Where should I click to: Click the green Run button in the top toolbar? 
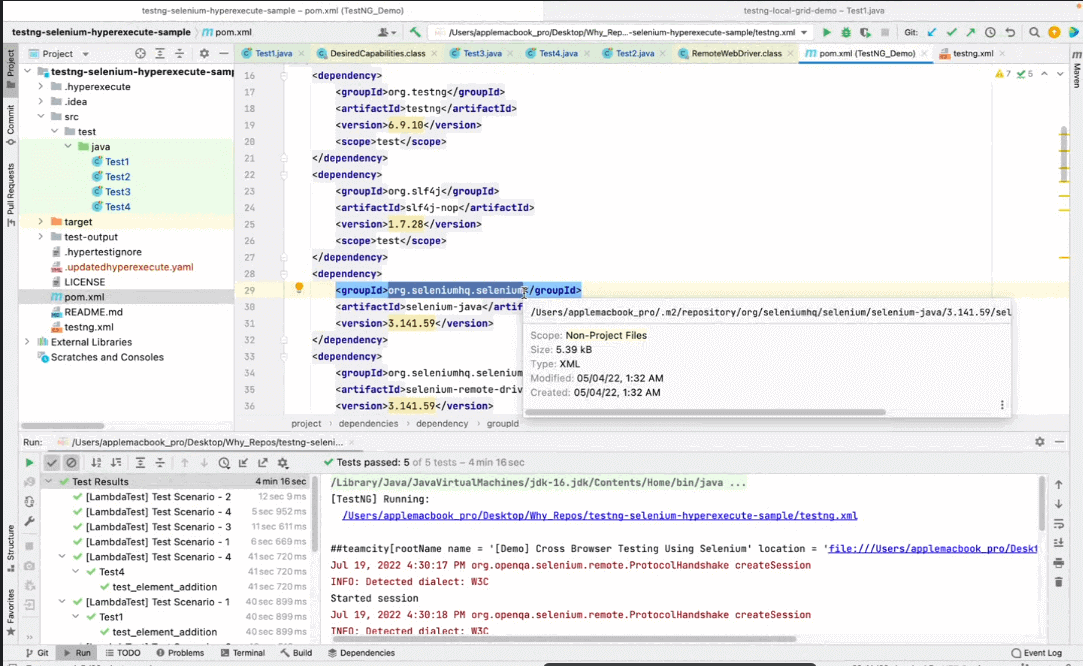[x=826, y=32]
